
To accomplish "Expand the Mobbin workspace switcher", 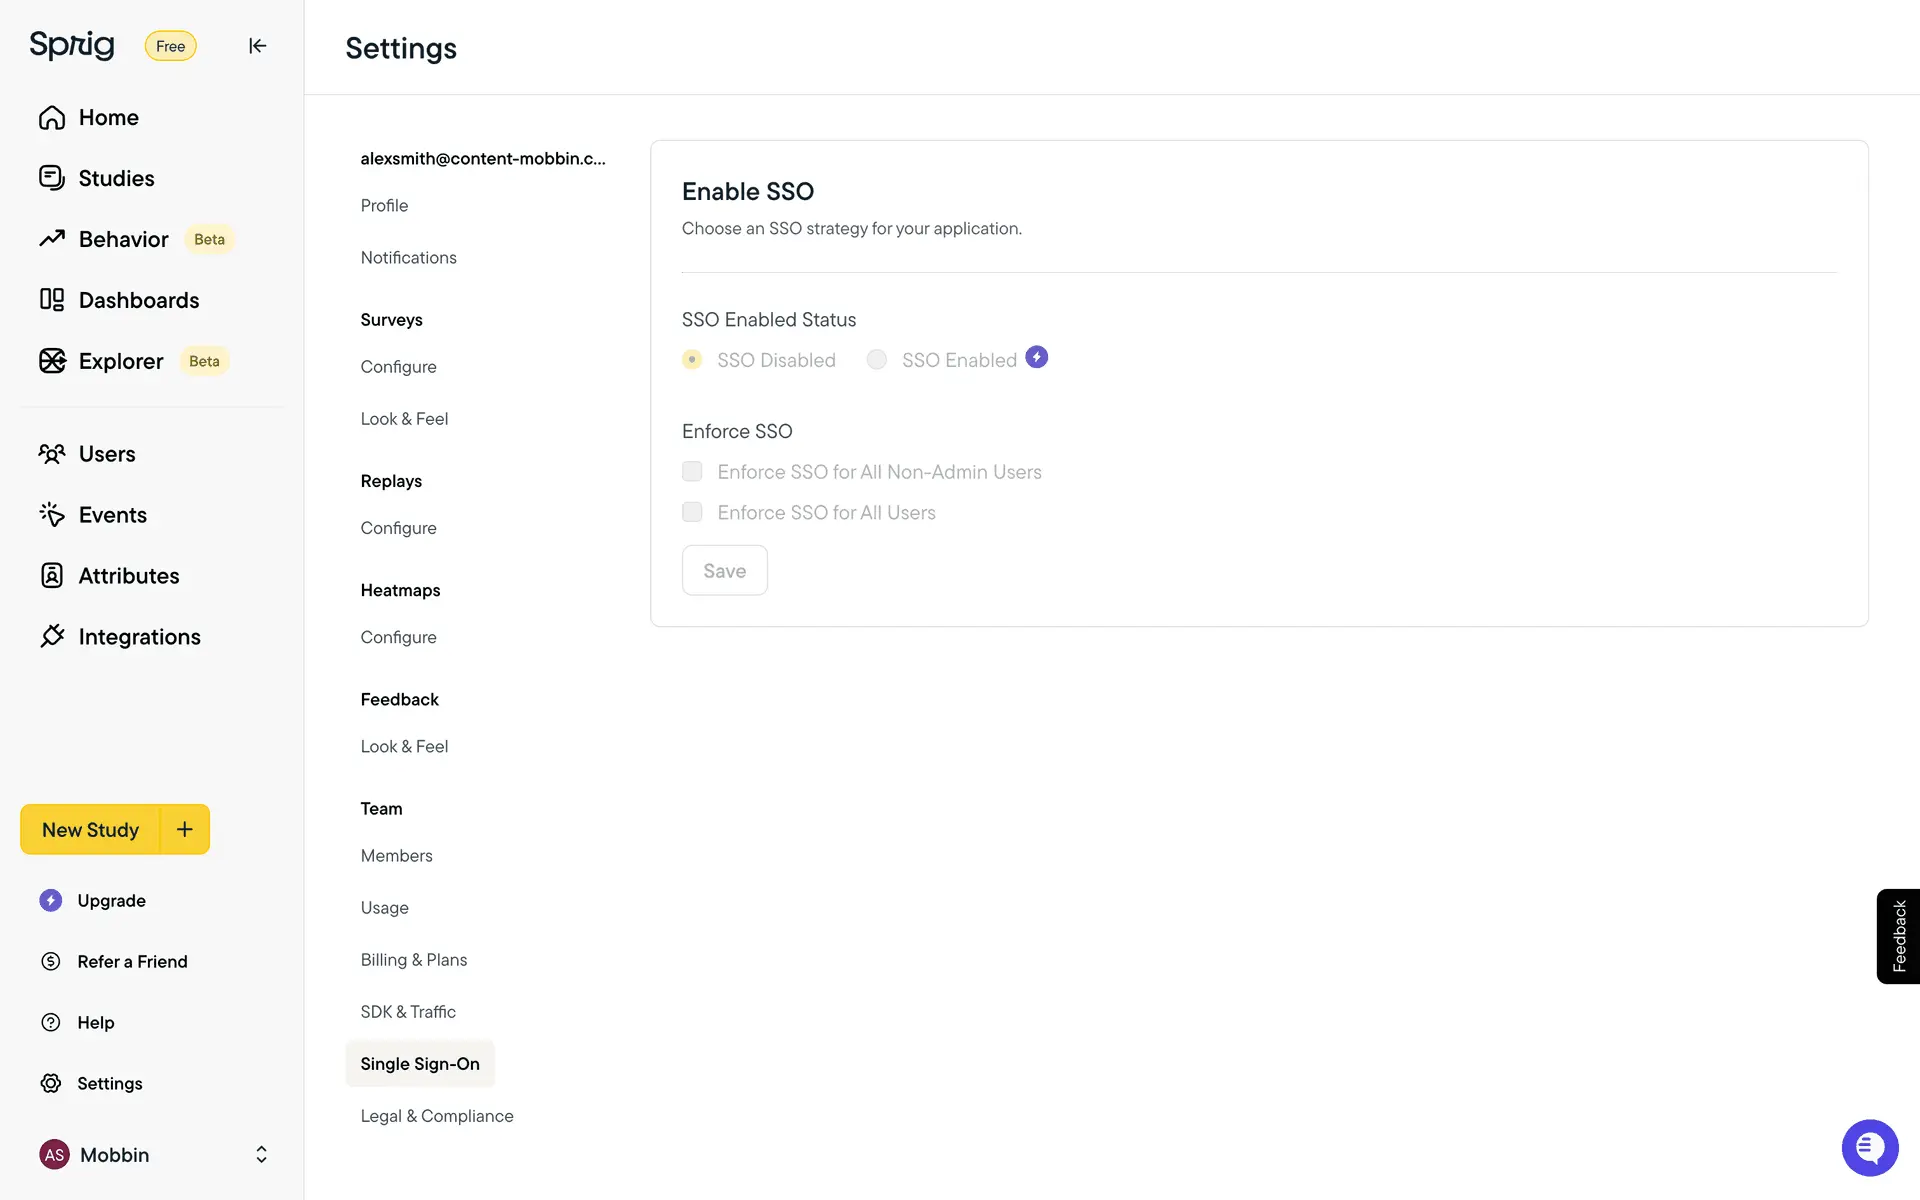I will 261,1155.
